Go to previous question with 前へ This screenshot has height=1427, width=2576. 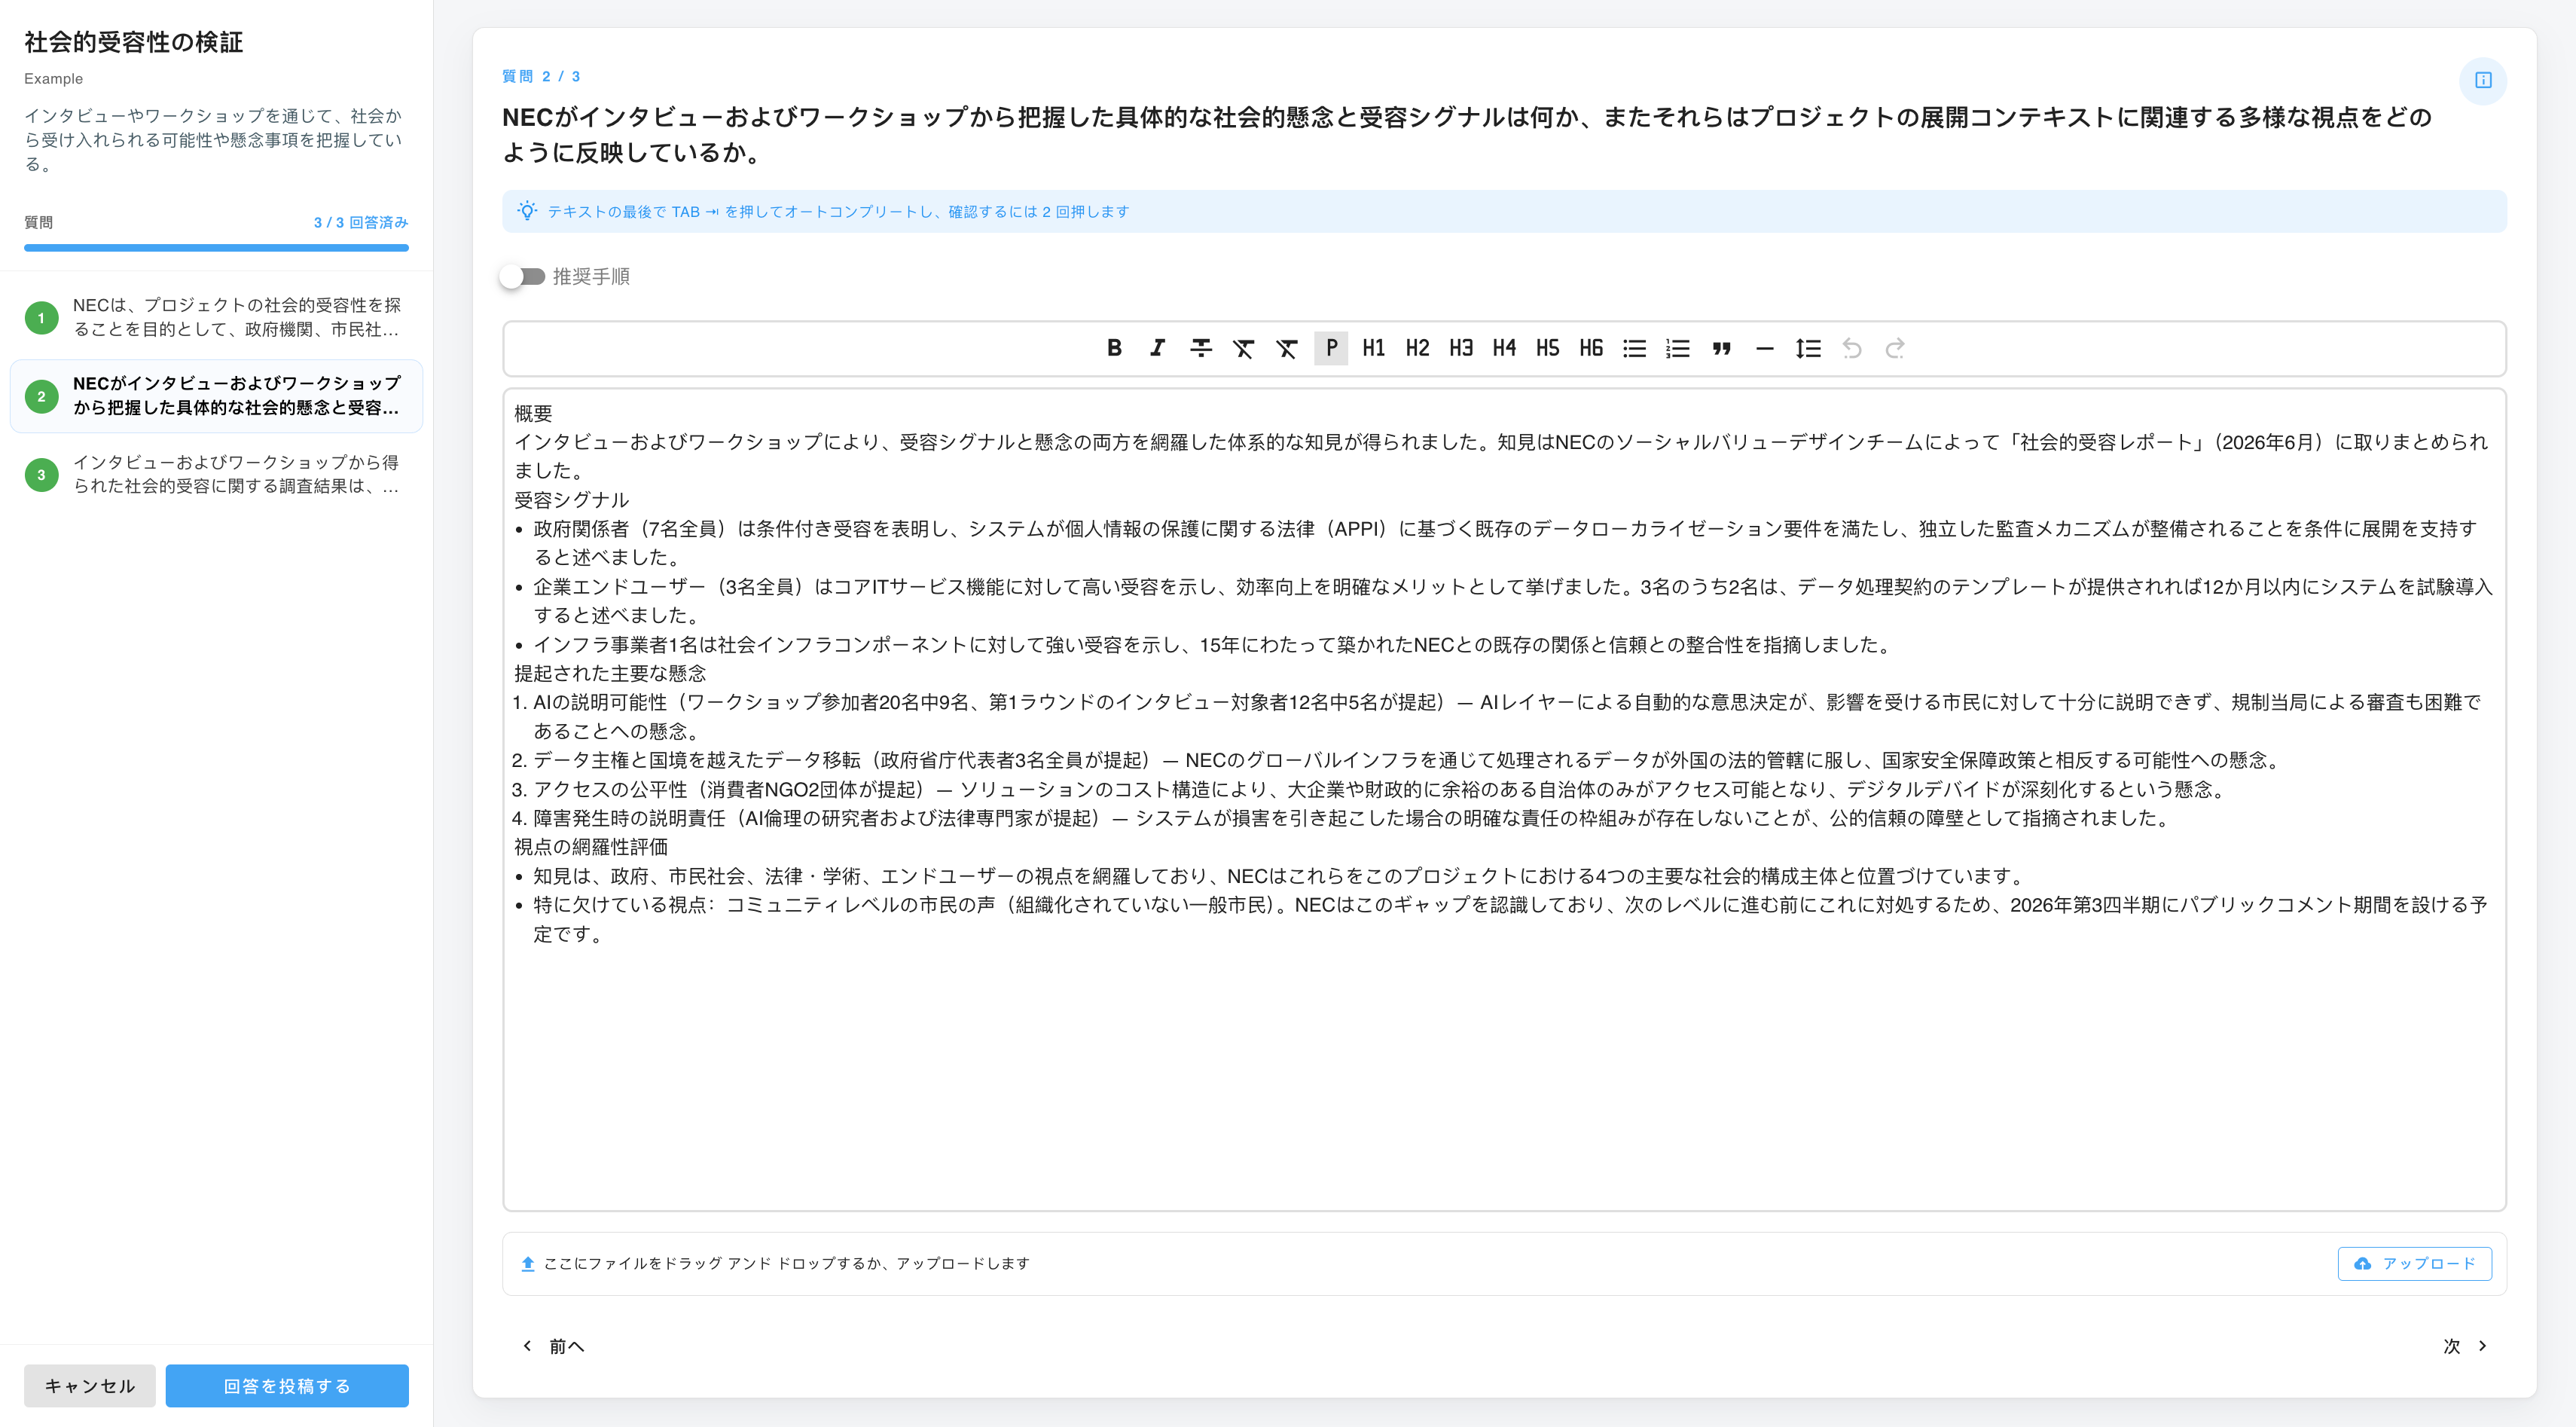(554, 1346)
